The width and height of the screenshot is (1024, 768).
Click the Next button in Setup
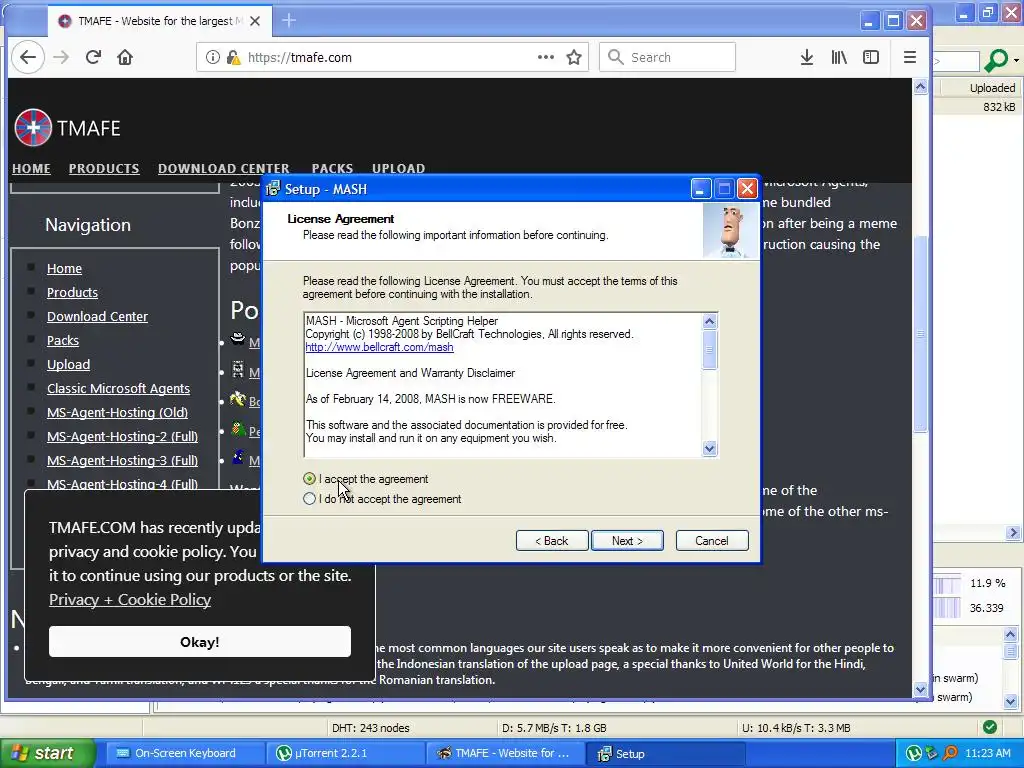(x=627, y=541)
